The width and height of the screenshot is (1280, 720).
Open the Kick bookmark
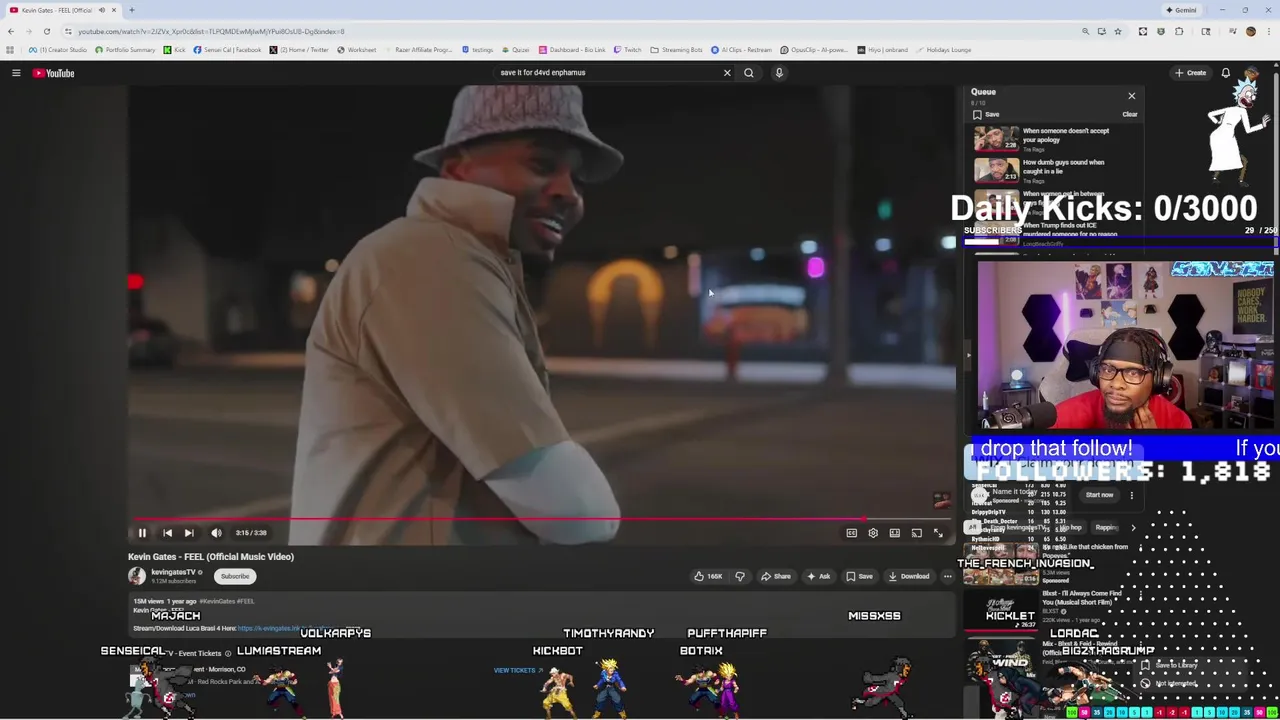175,50
